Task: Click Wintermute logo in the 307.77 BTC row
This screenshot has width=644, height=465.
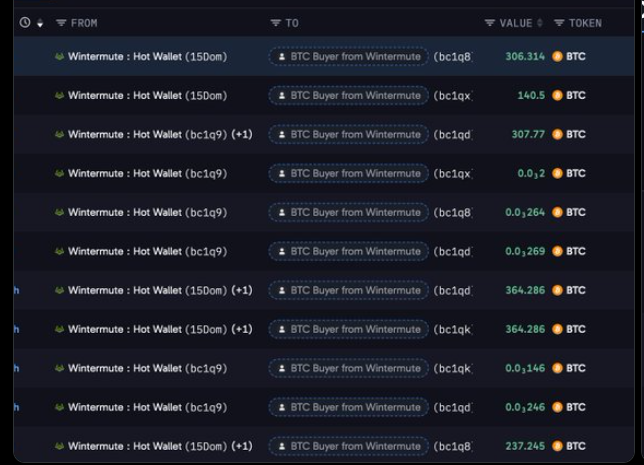Action: click(x=60, y=135)
